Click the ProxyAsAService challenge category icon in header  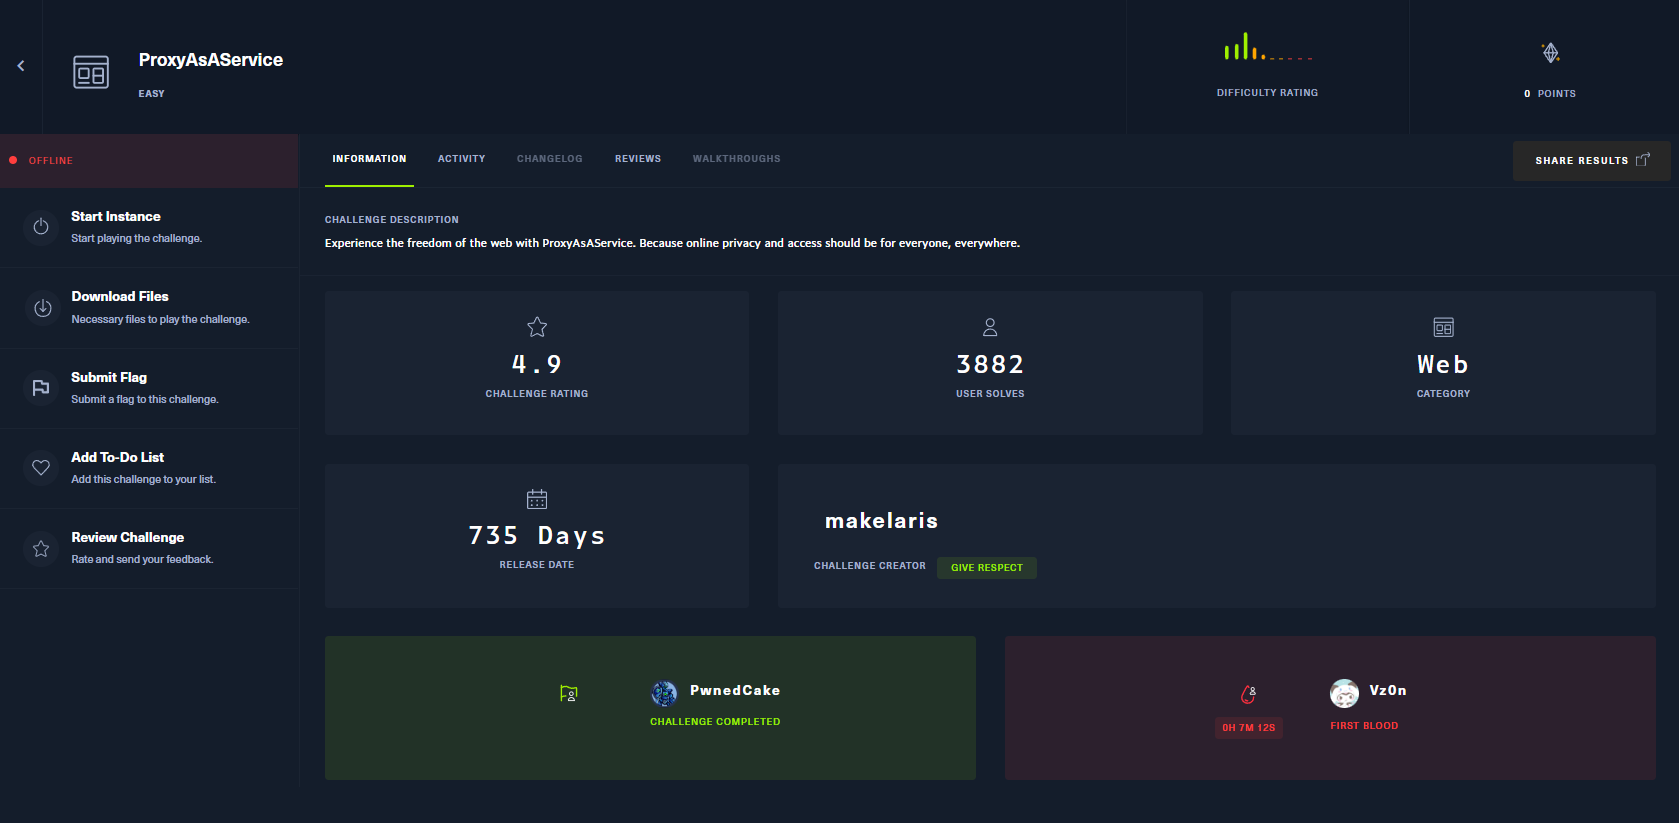coord(91,72)
